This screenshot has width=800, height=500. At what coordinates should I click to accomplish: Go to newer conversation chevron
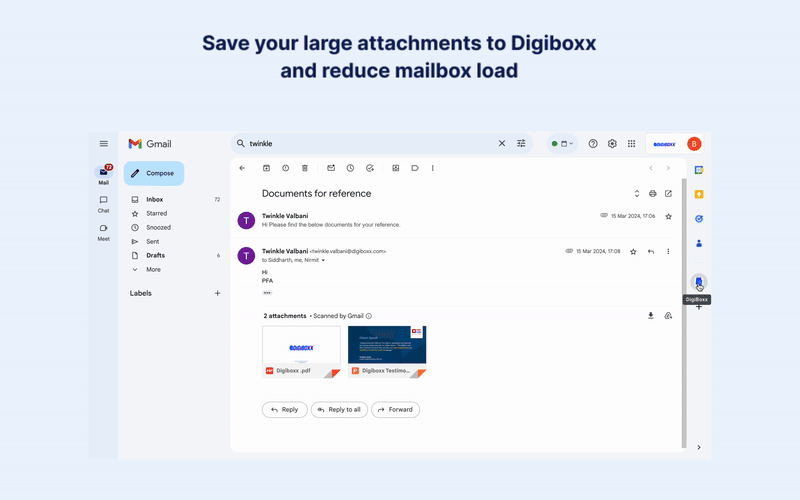click(x=651, y=168)
